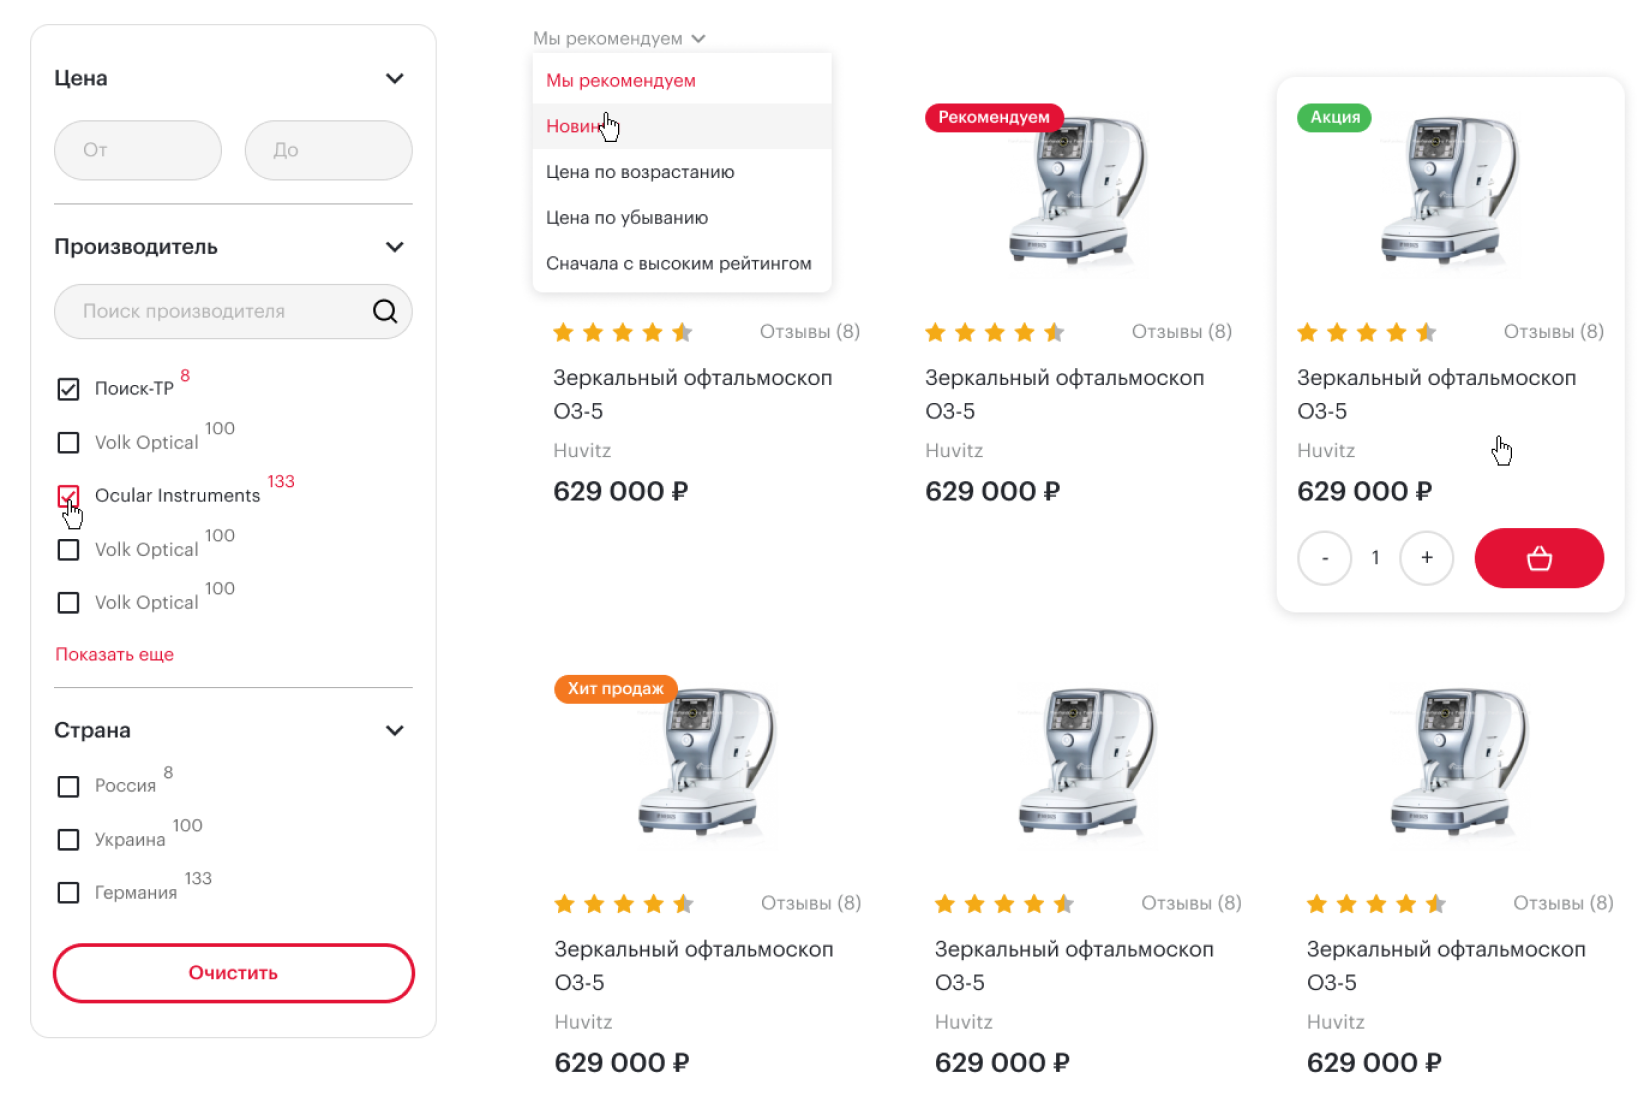Increase quantity with the plus button
The height and width of the screenshot is (1110, 1650).
click(x=1426, y=558)
